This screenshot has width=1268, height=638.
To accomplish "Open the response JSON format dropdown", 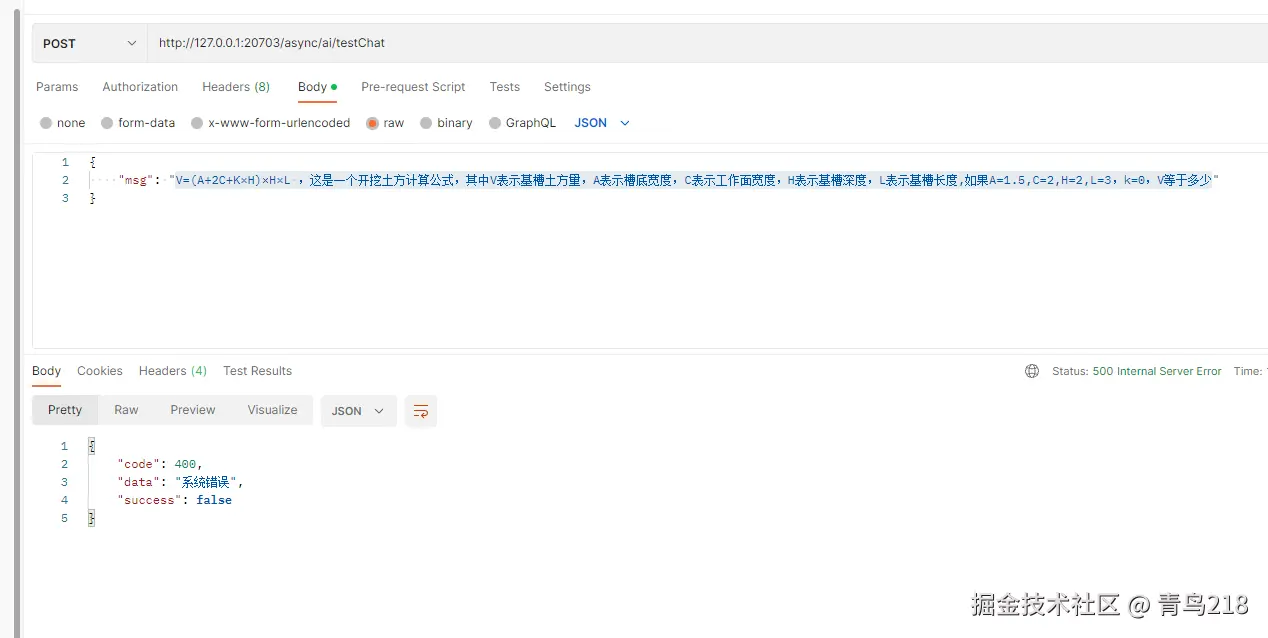I will (358, 411).
